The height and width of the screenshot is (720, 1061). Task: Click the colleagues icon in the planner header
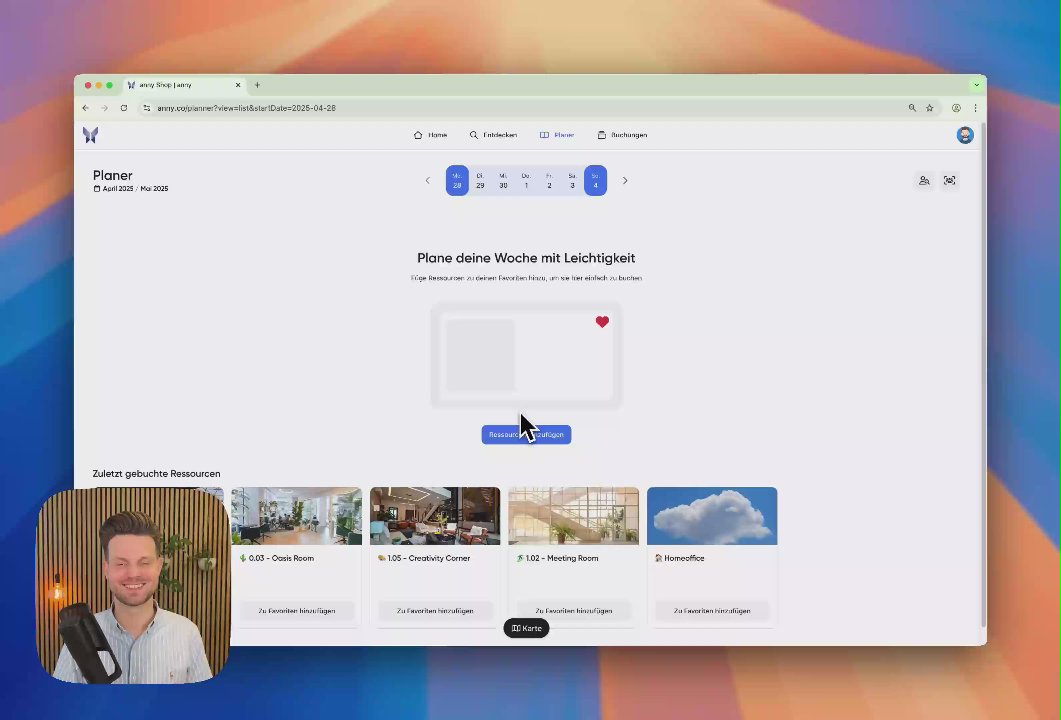tap(924, 181)
